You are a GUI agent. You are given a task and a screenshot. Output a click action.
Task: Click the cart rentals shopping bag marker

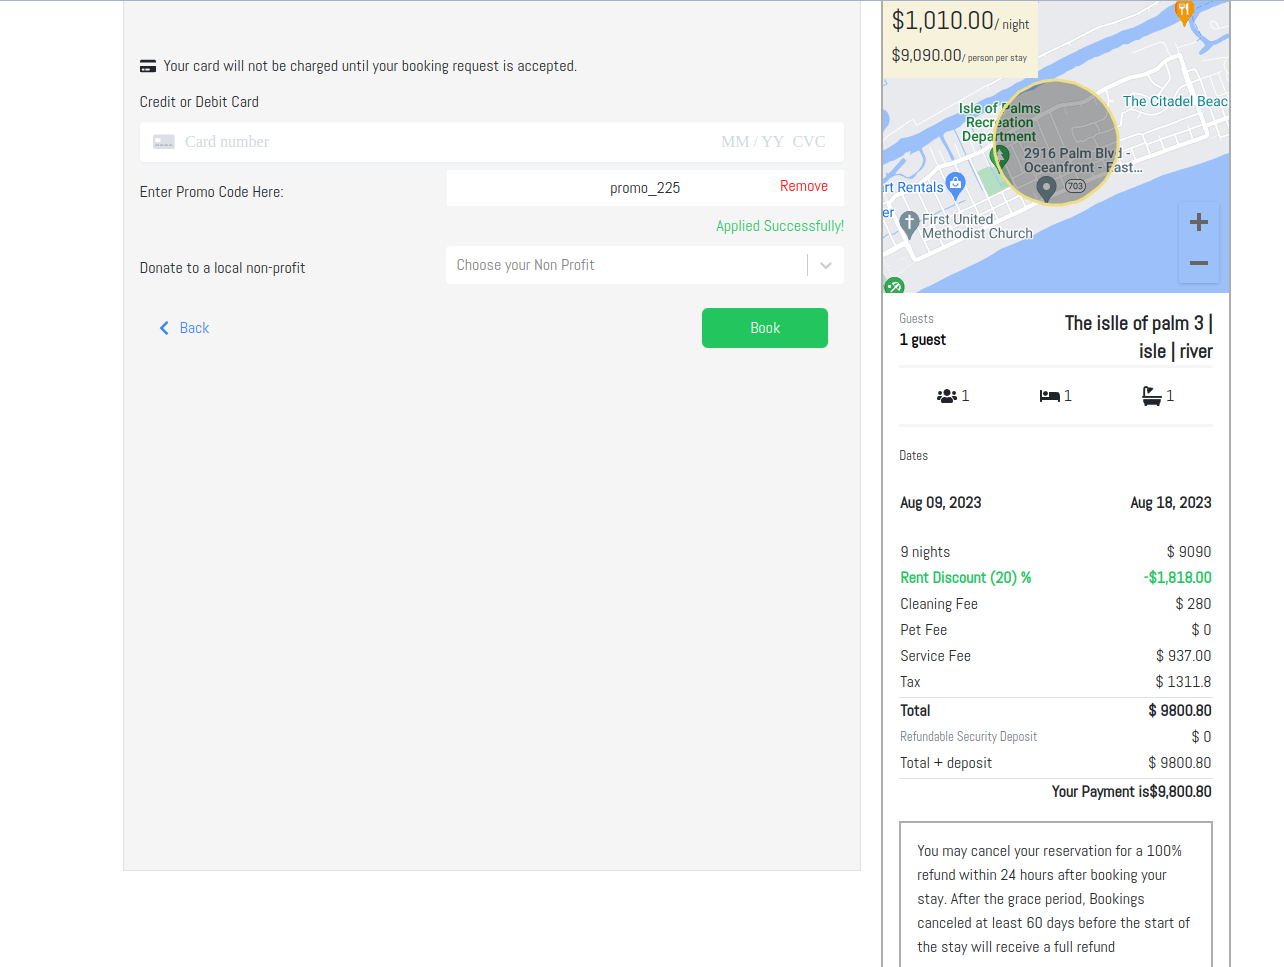click(x=955, y=183)
